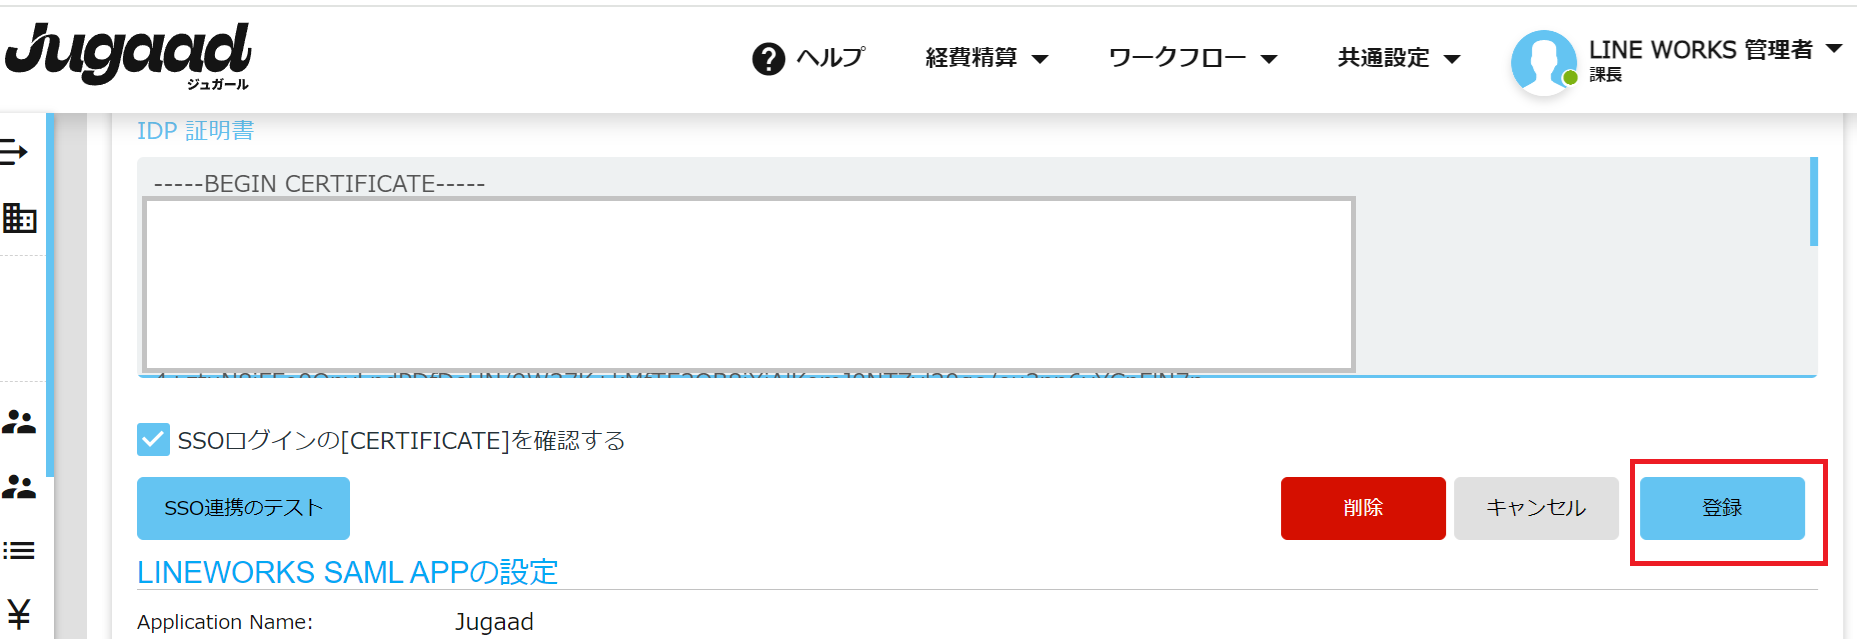Image resolution: width=1857 pixels, height=639 pixels.
Task: Click the blue 登録 button
Action: click(x=1722, y=508)
